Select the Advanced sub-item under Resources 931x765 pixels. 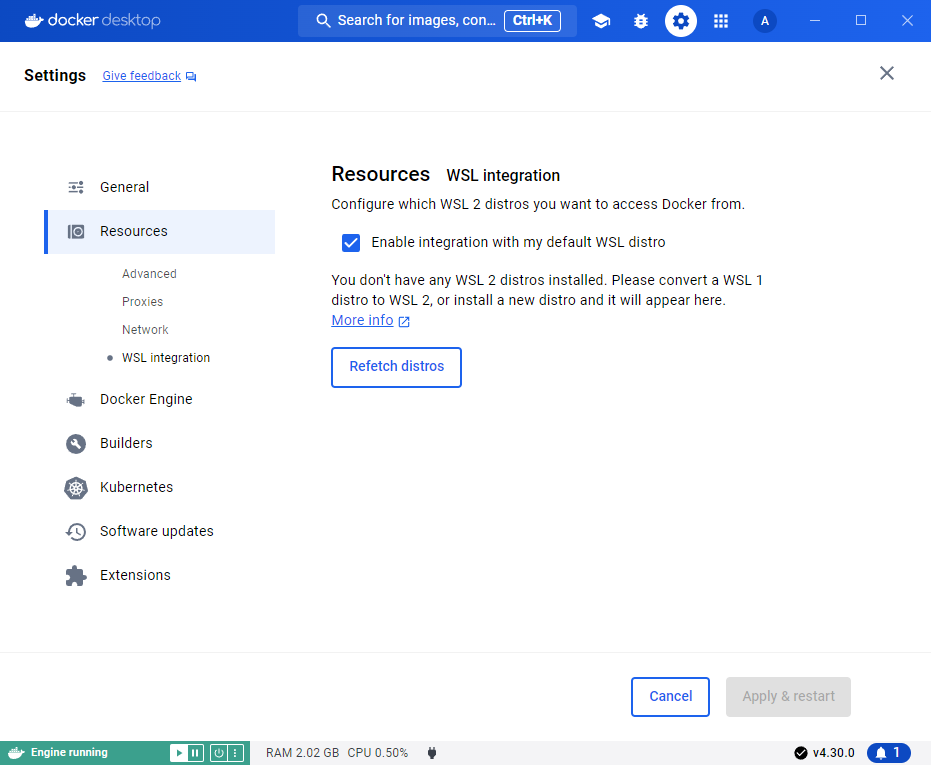(x=149, y=274)
